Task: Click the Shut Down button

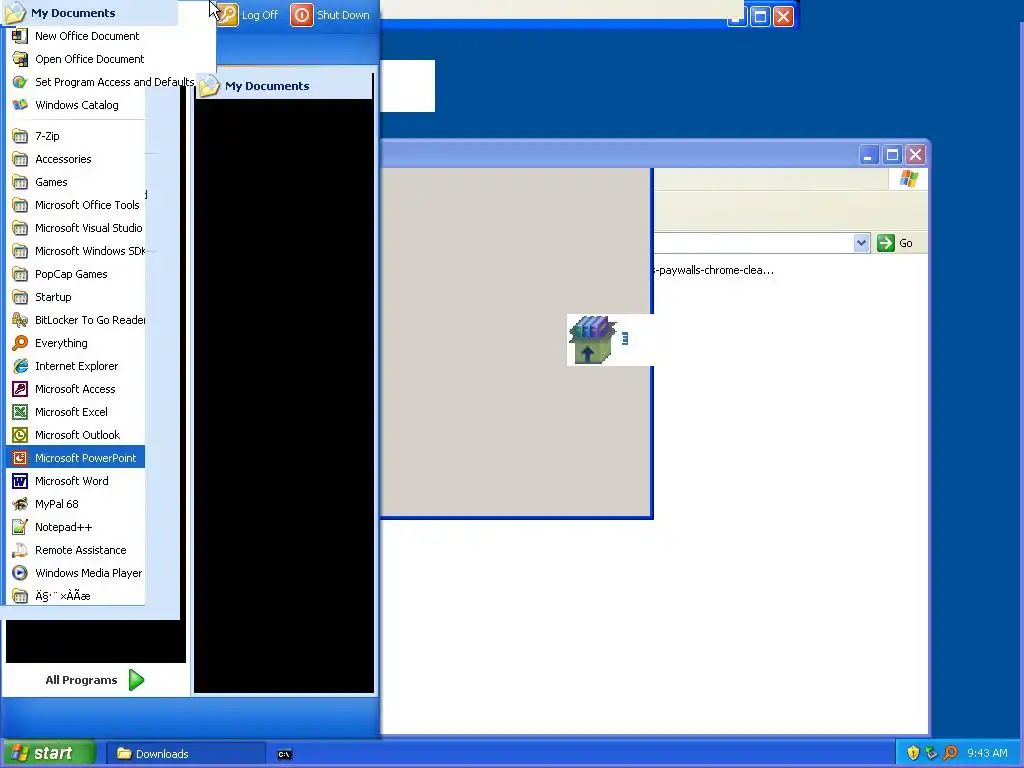Action: click(x=330, y=14)
